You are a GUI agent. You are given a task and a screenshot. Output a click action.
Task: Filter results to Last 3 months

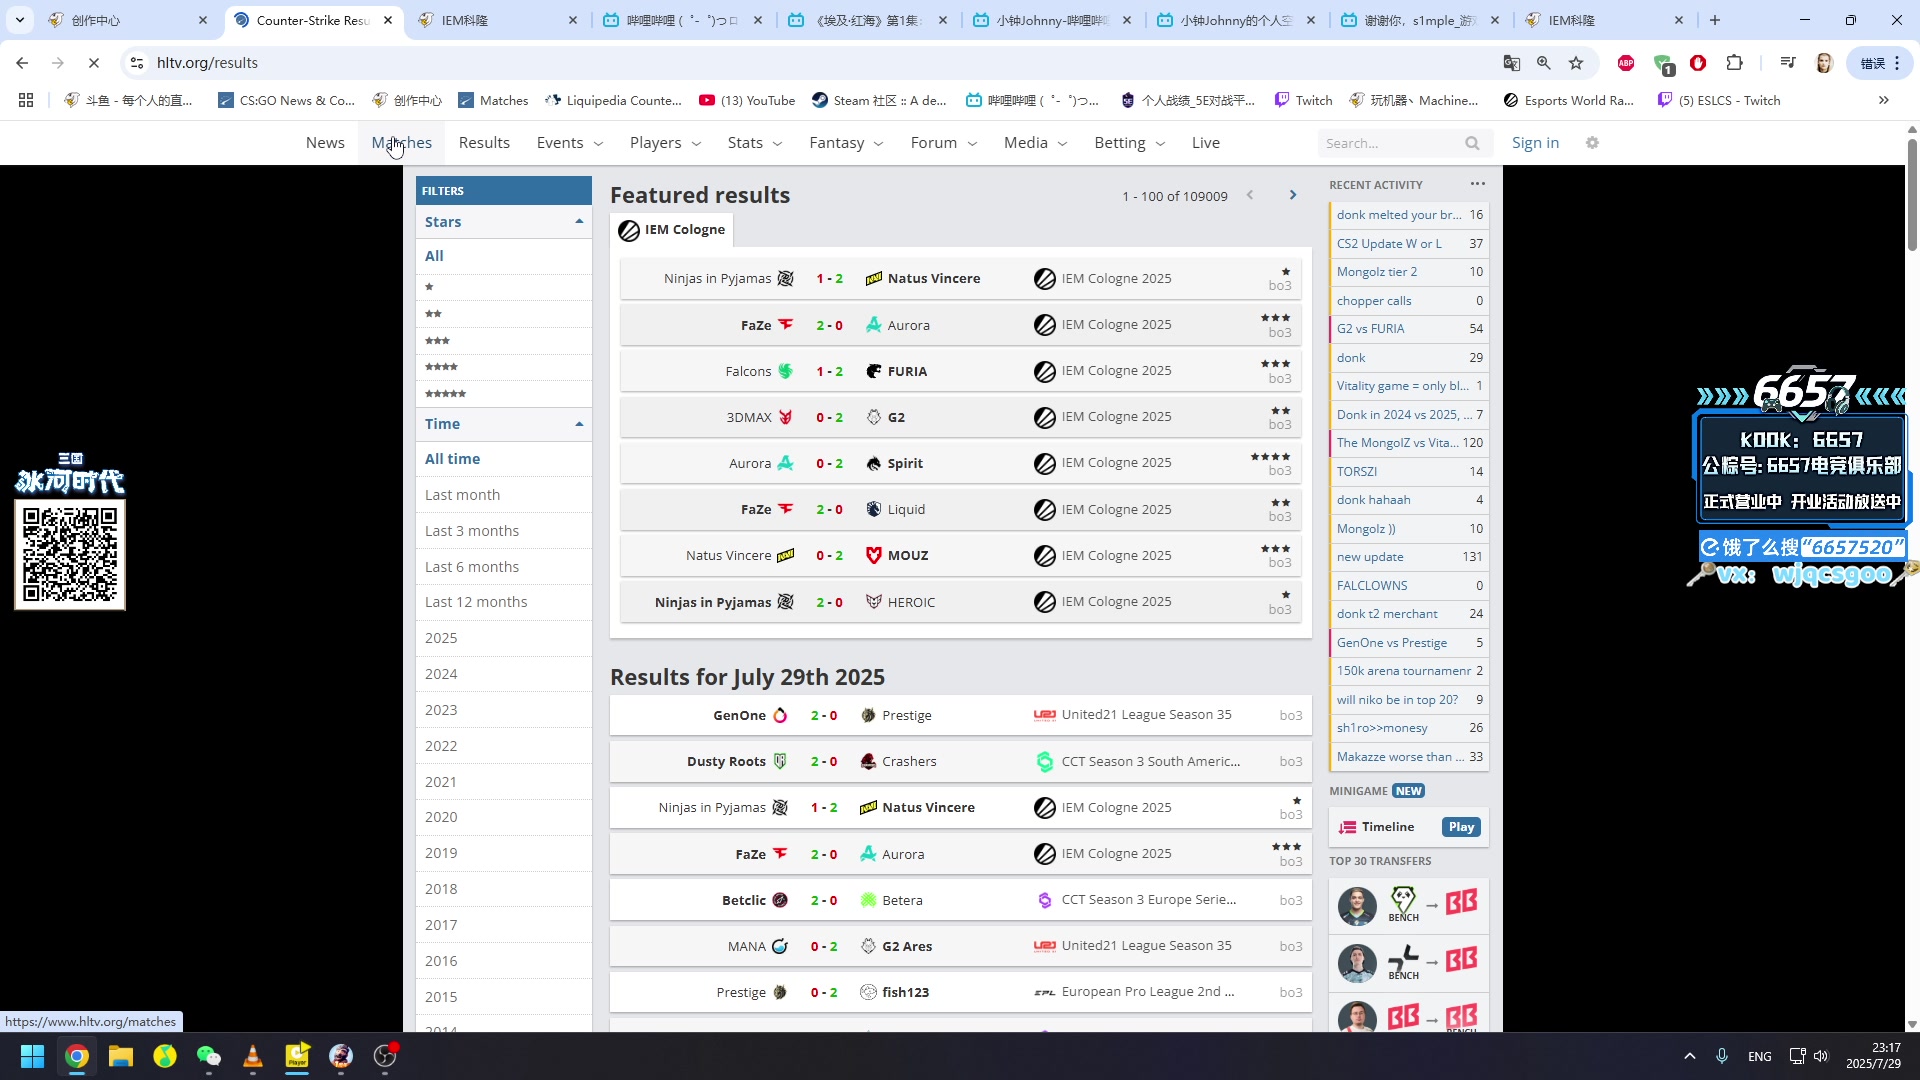[504, 531]
